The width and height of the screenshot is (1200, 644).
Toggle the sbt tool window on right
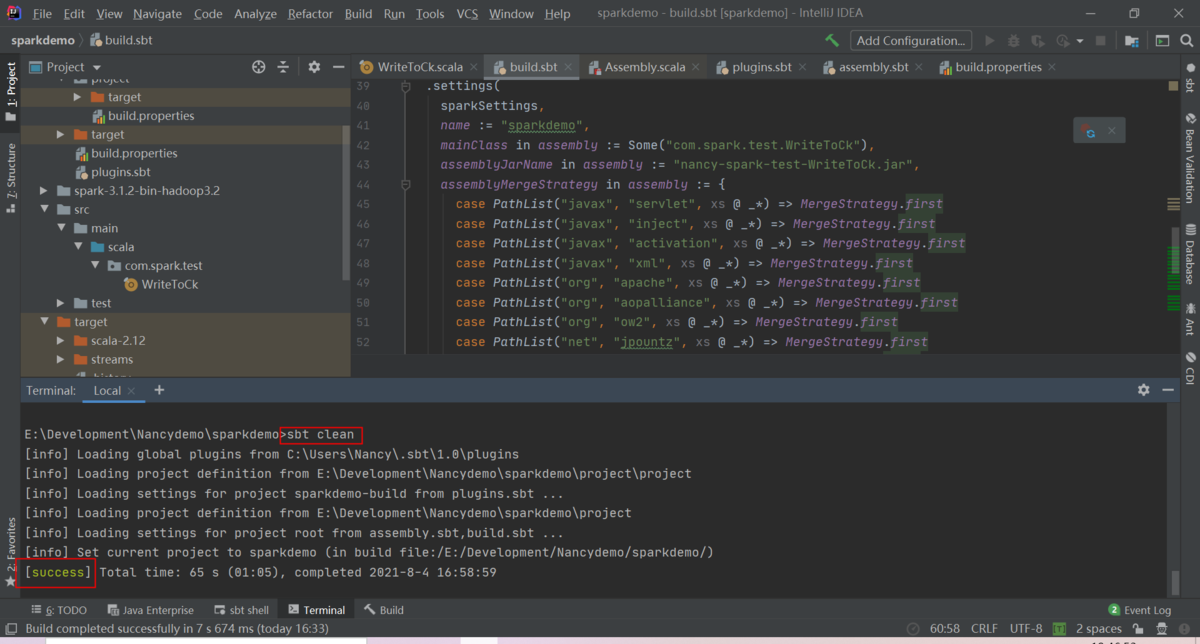tap(1190, 78)
